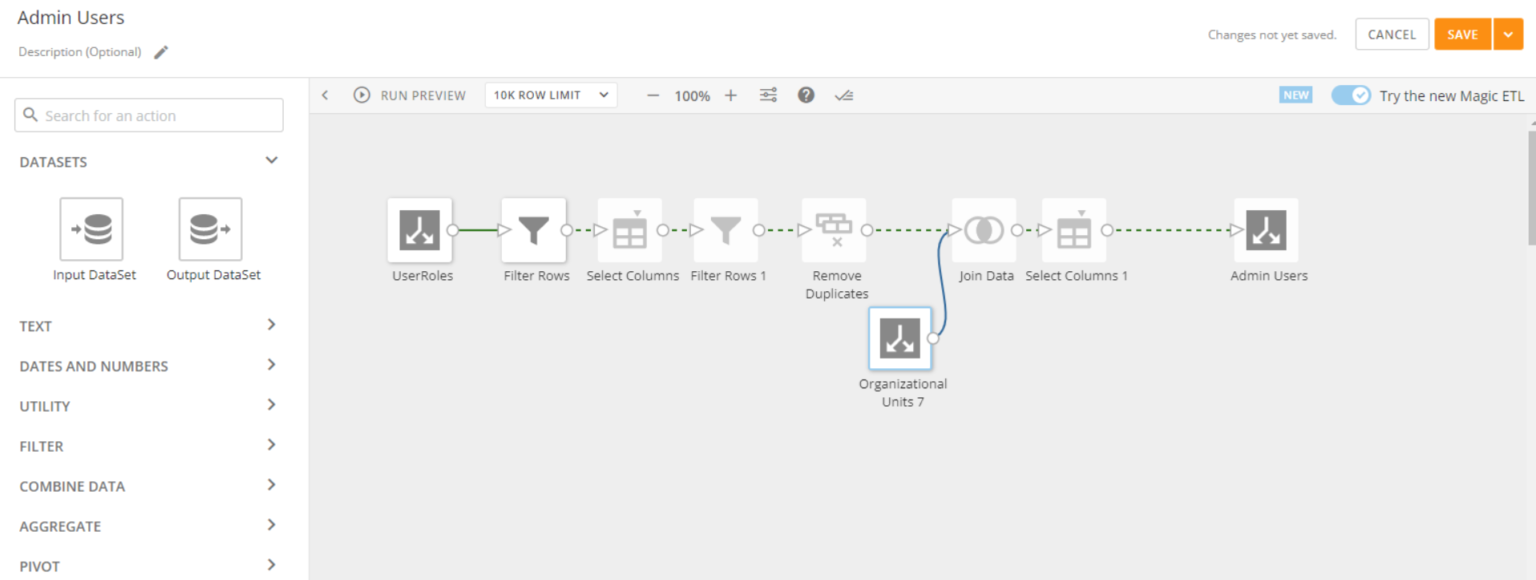The width and height of the screenshot is (1536, 580).
Task: Select the Output DataSet tile
Action: pyautogui.click(x=211, y=228)
